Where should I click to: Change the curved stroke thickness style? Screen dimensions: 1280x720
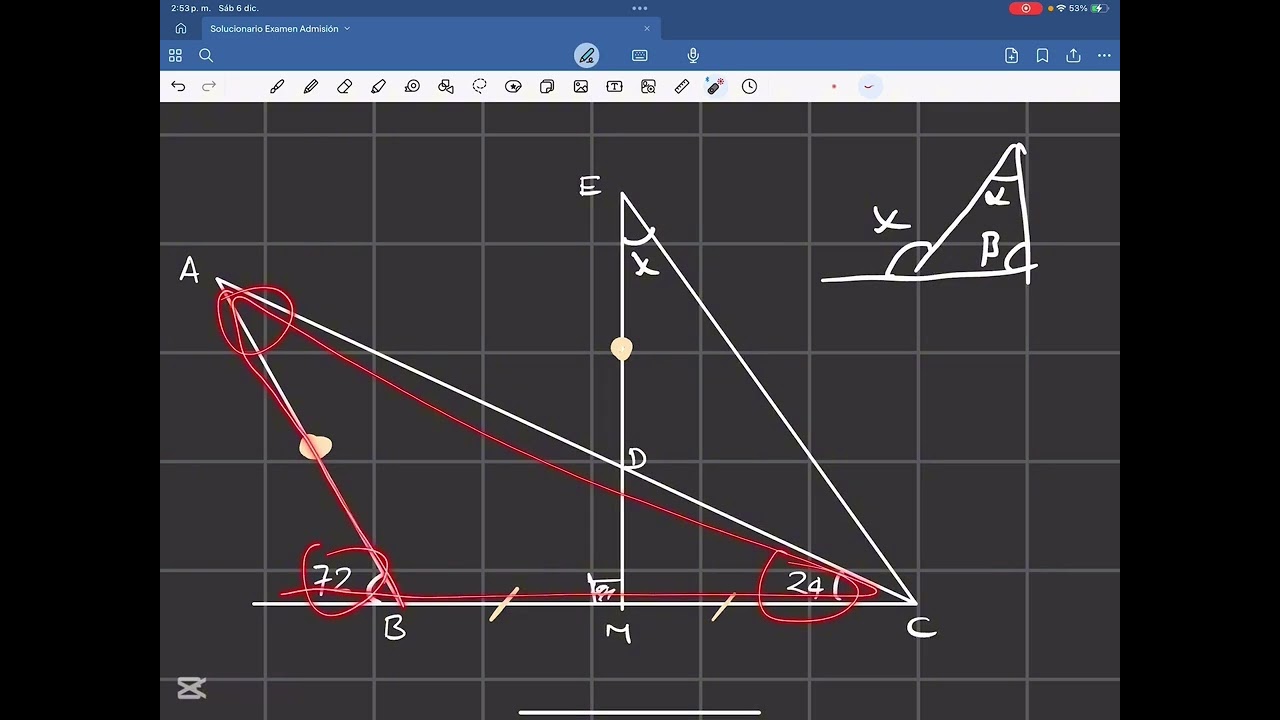[x=868, y=87]
